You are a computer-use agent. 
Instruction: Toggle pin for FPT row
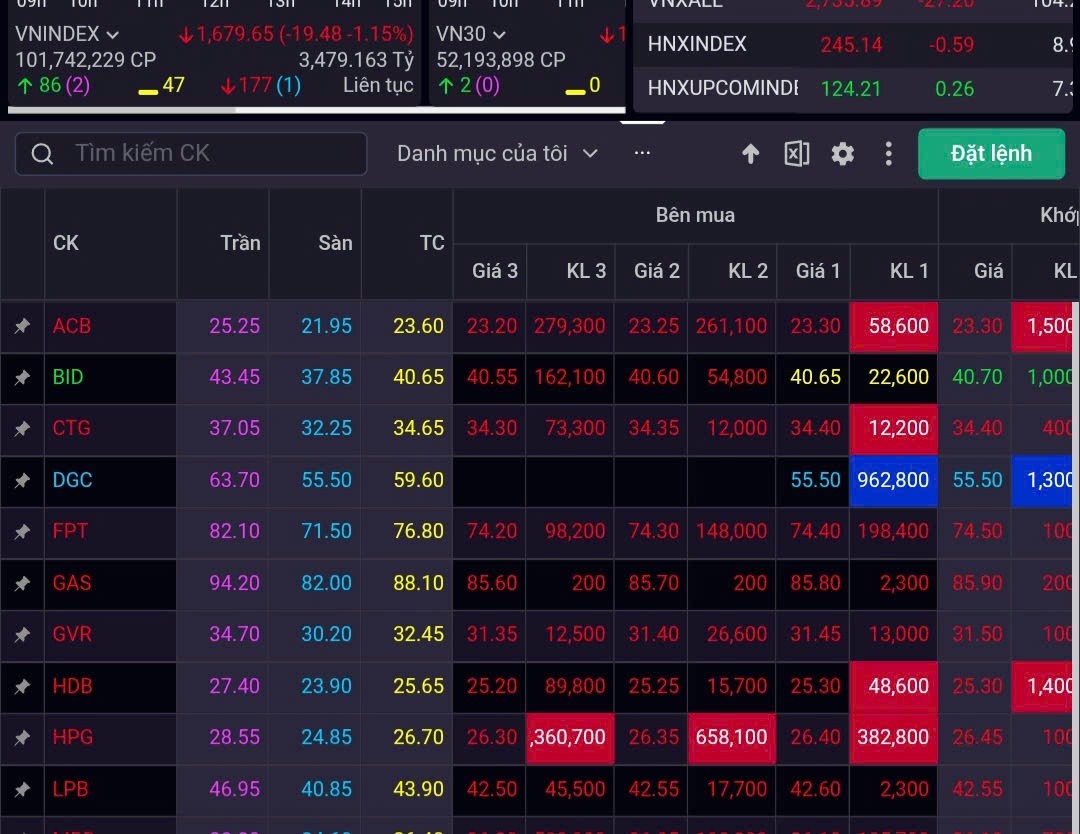(22, 532)
